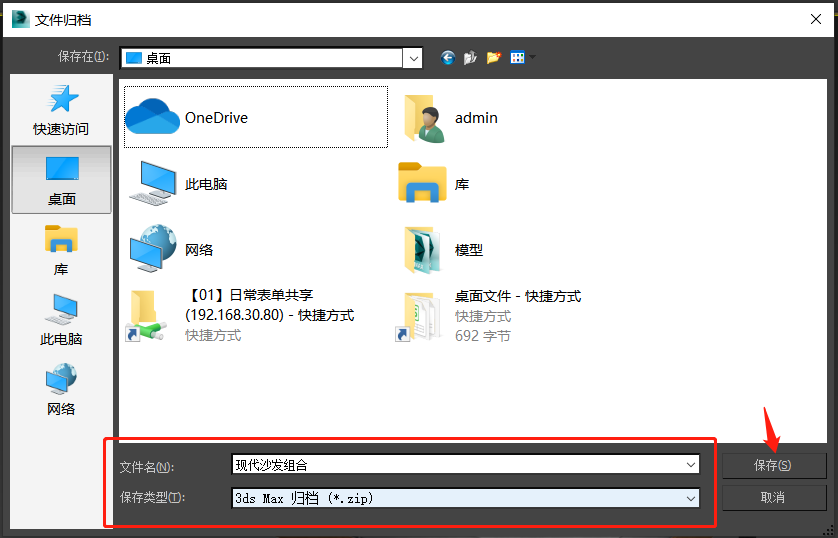
Task: Expand the file name history dropdown arrow
Action: pyautogui.click(x=690, y=465)
